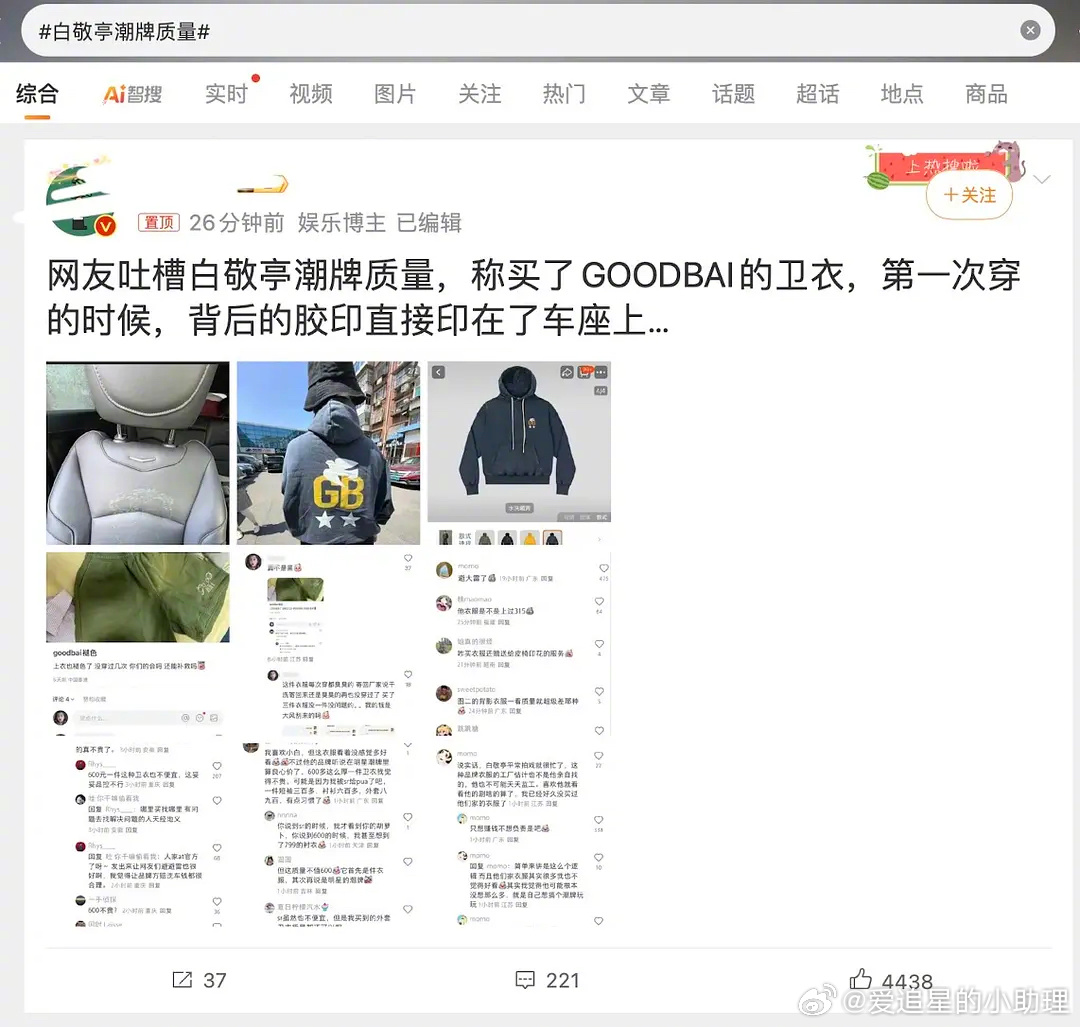
Task: Open the 600元卫衣 comments screenshot
Action: point(138,834)
